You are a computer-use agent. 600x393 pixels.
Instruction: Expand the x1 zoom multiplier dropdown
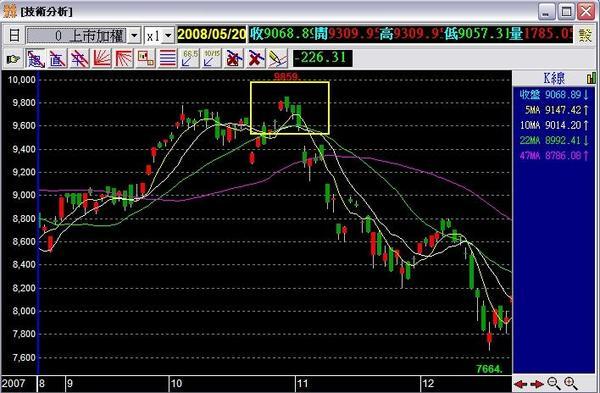168,36
